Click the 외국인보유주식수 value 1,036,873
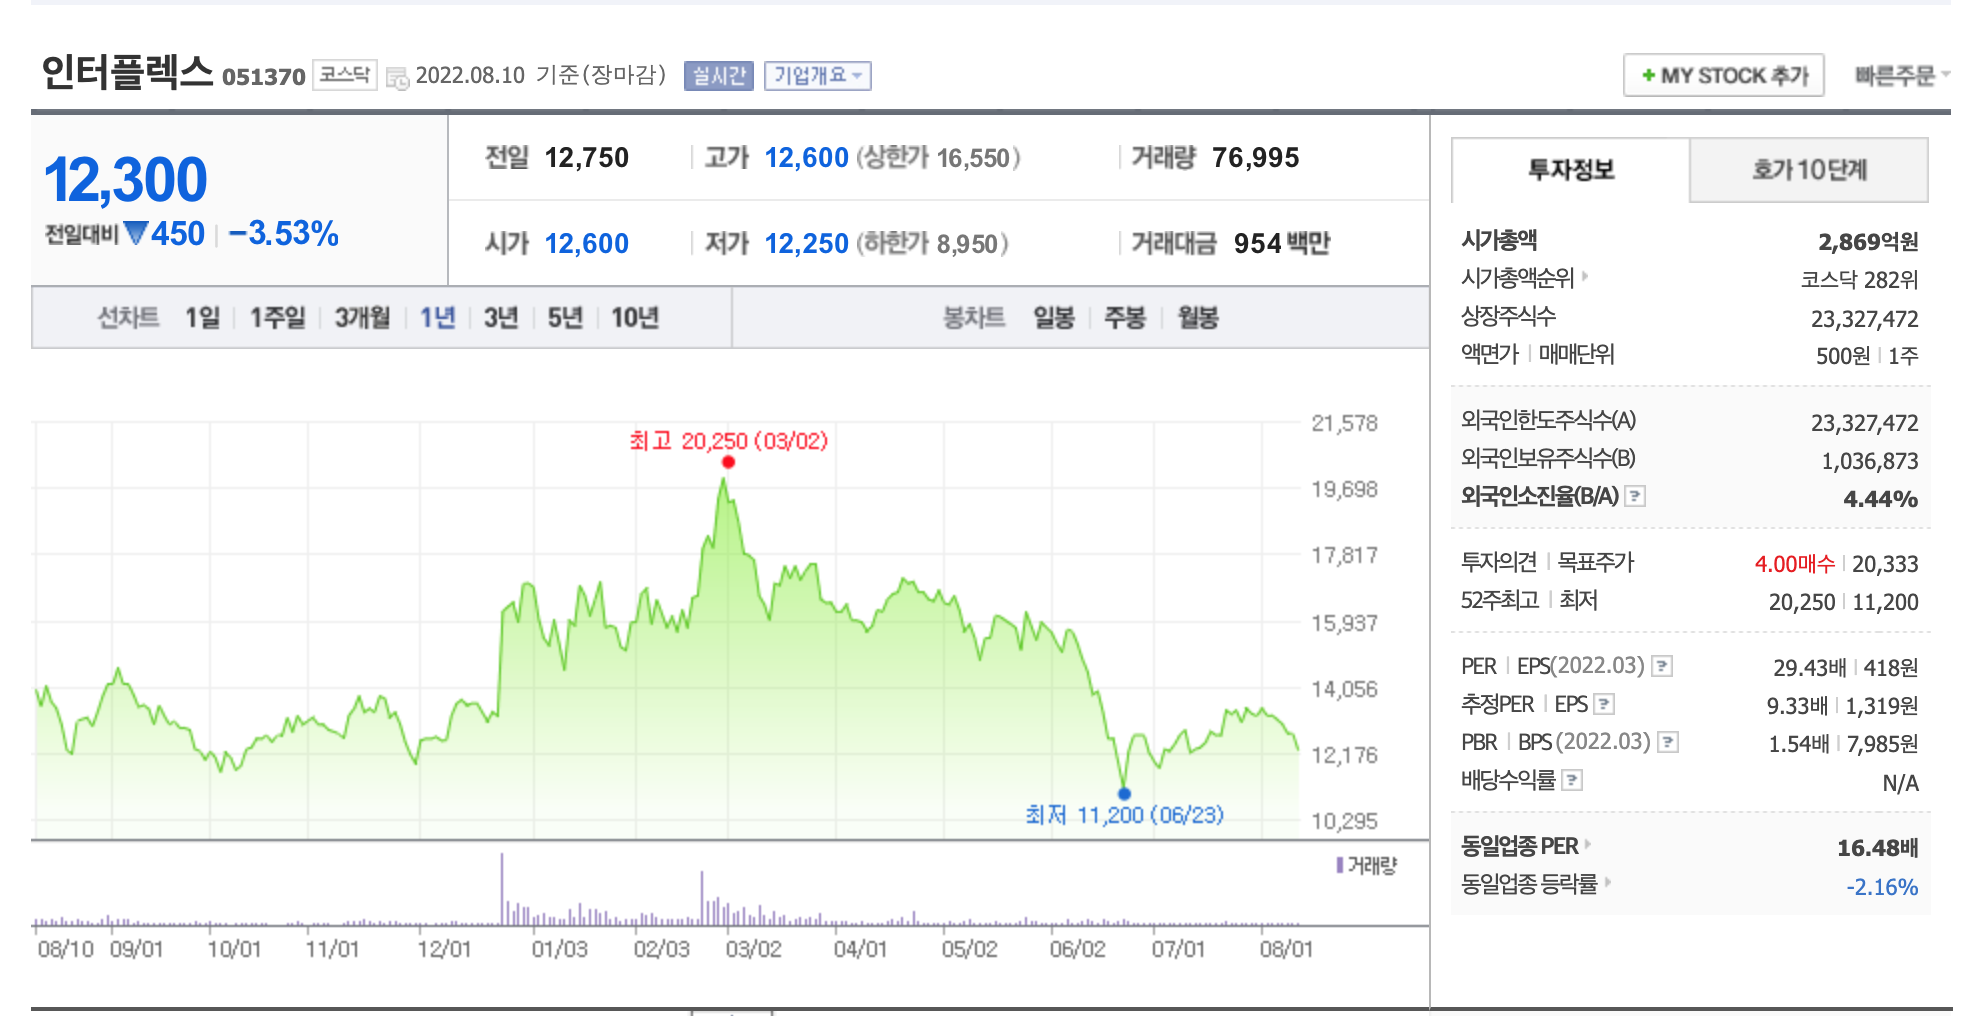 coord(1870,461)
